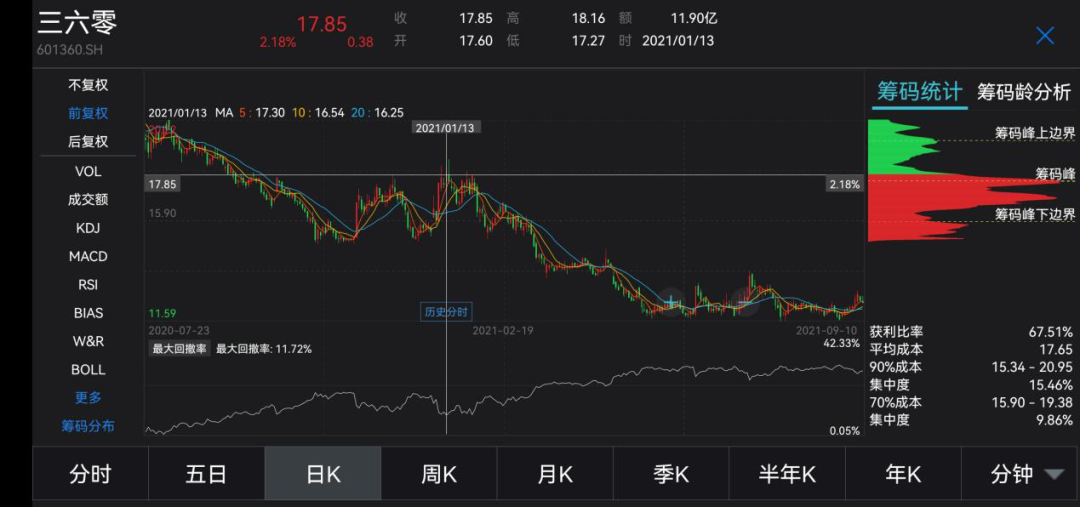Select 不复权 price adjustment
The width and height of the screenshot is (1080, 507).
click(88, 85)
